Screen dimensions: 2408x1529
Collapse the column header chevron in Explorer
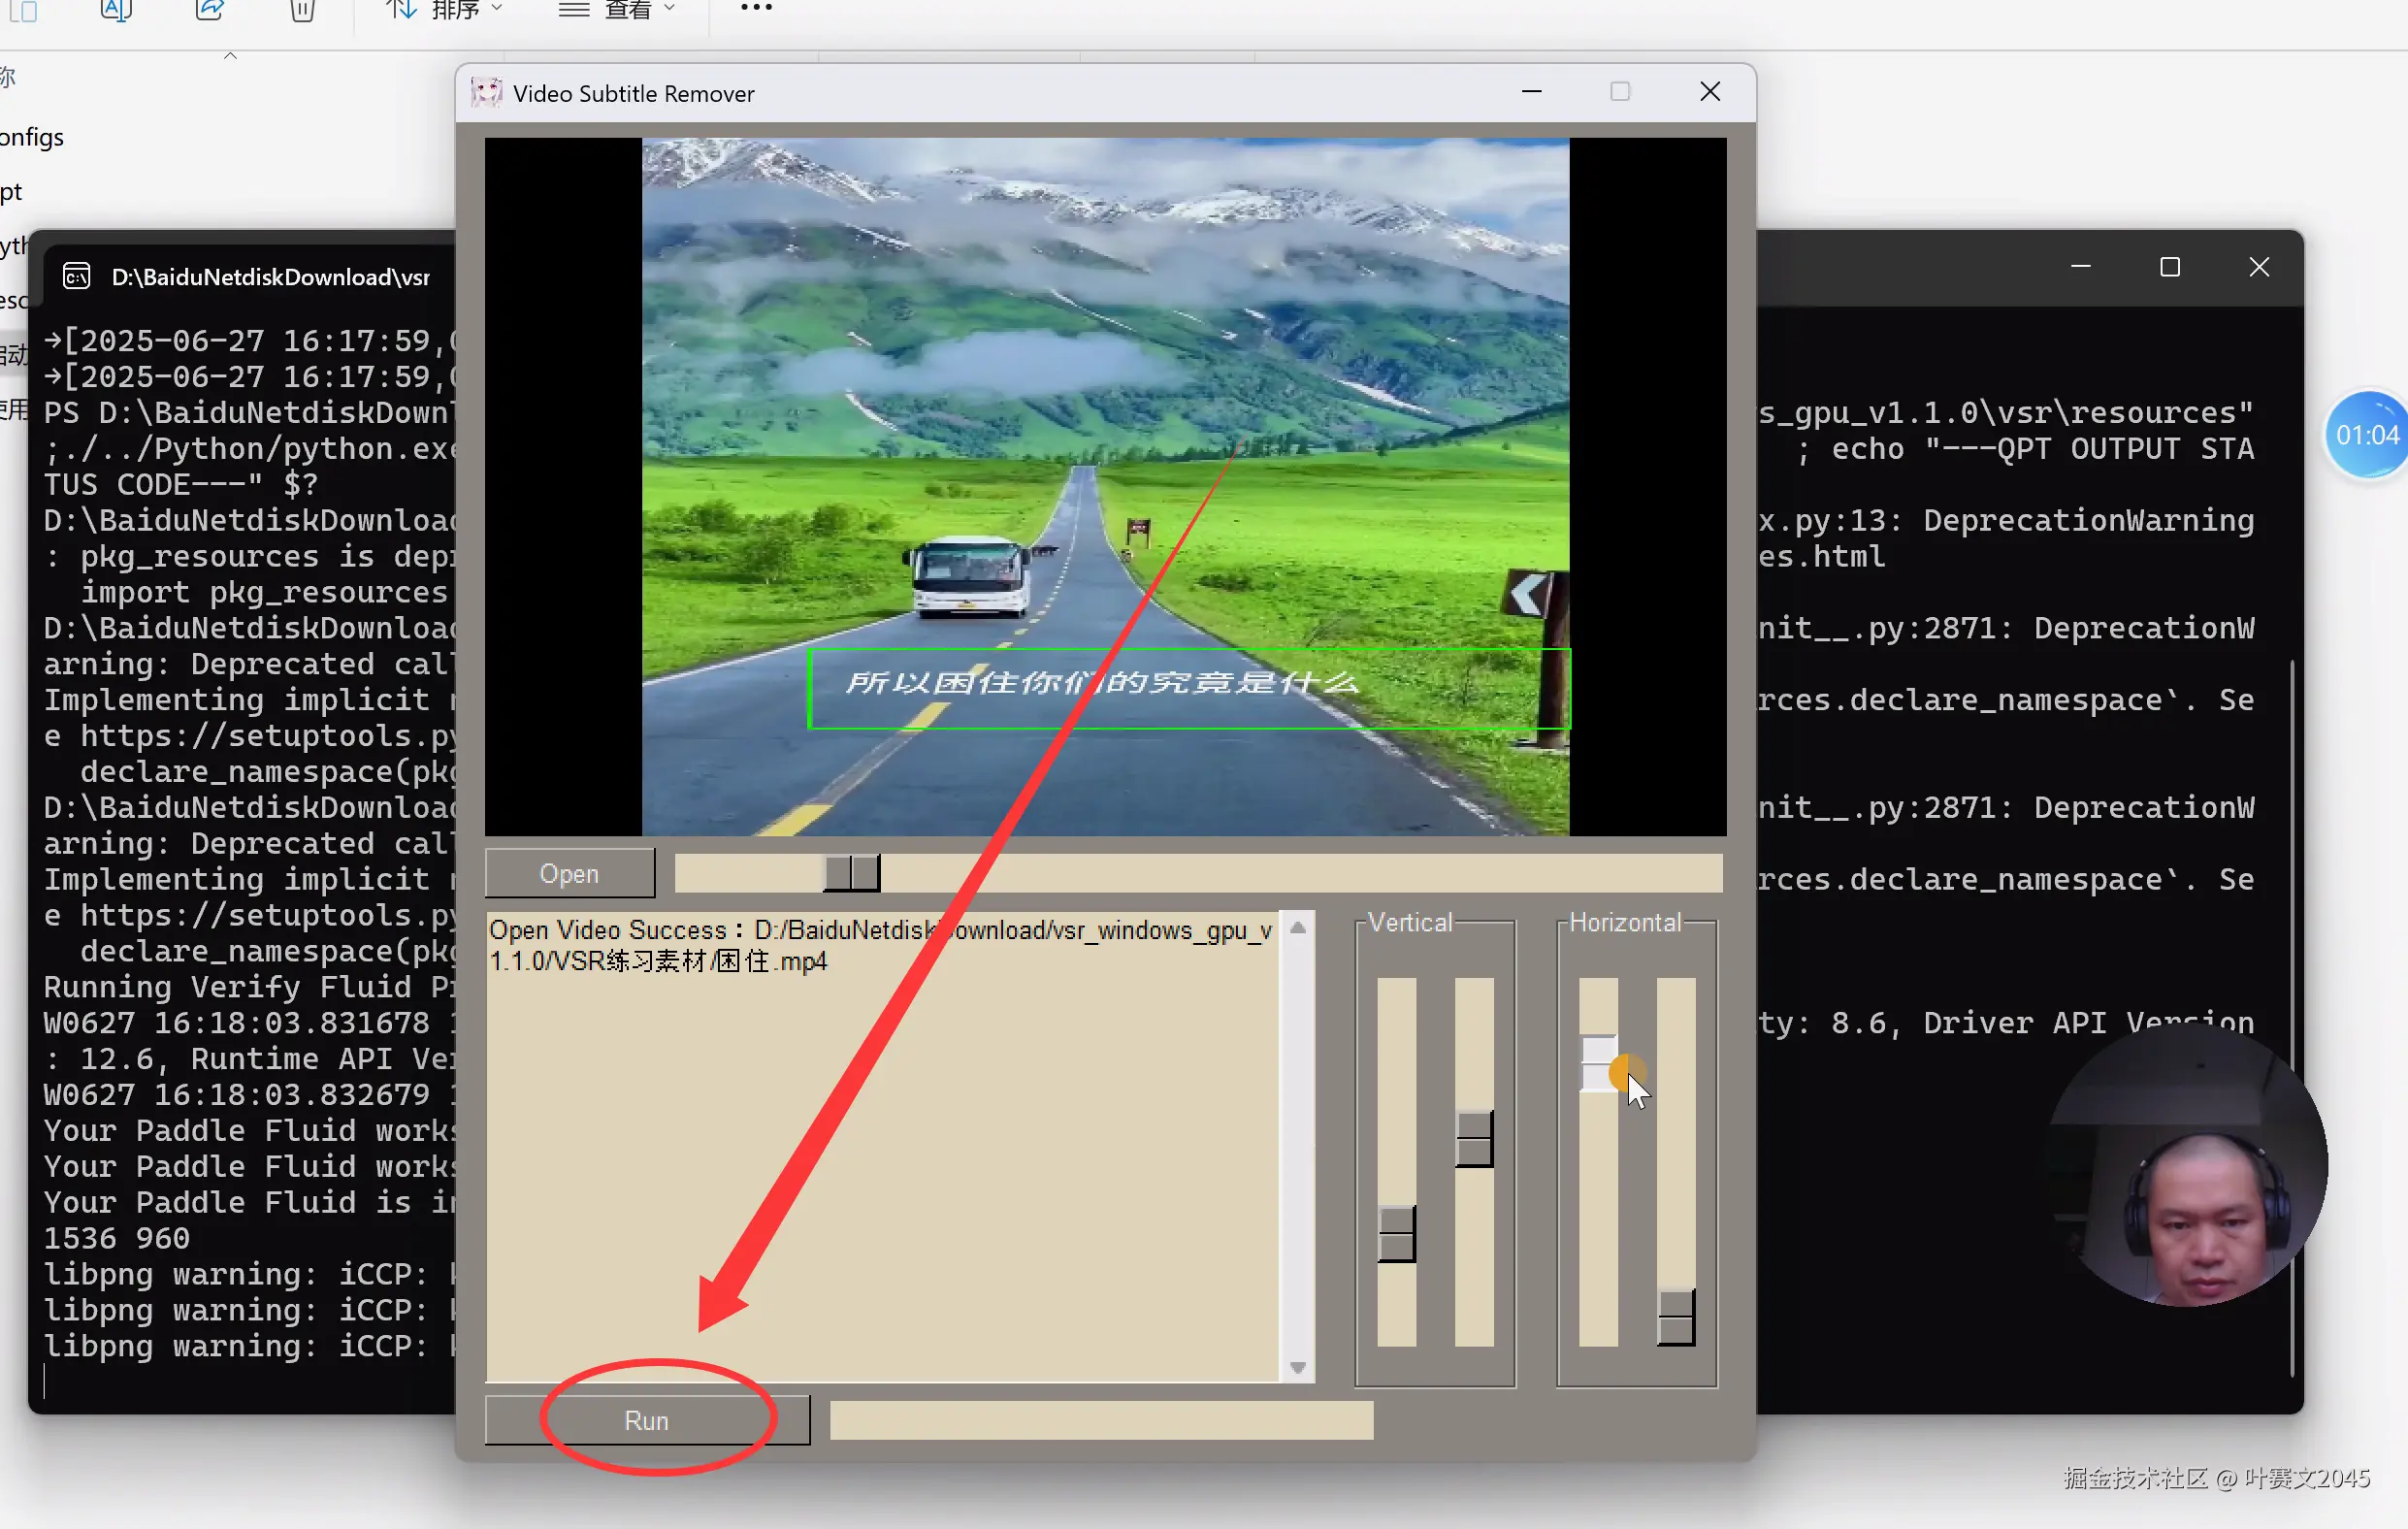(x=230, y=57)
